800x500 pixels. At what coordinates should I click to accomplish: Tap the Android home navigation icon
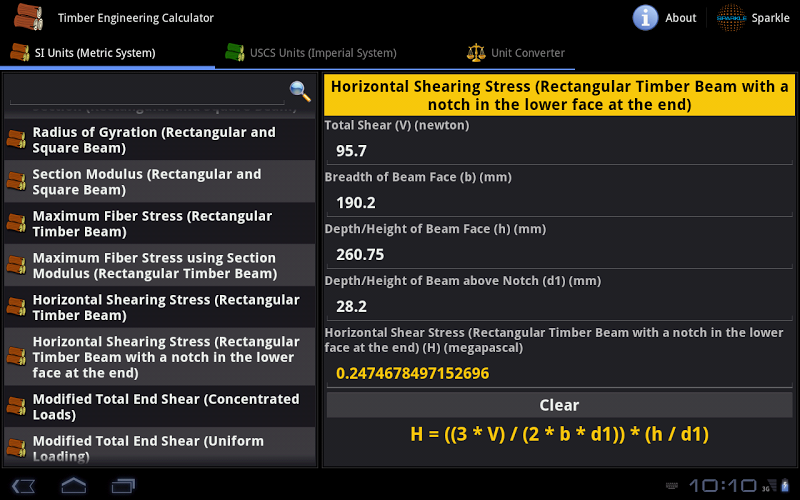(73, 485)
